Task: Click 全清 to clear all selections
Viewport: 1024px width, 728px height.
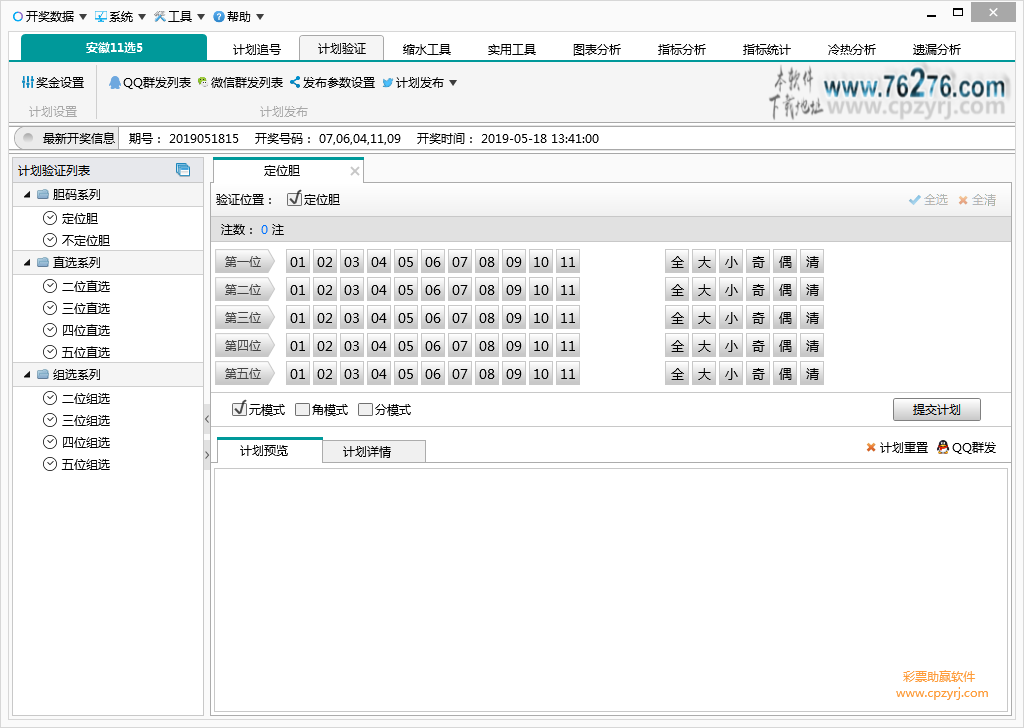Action: (977, 200)
